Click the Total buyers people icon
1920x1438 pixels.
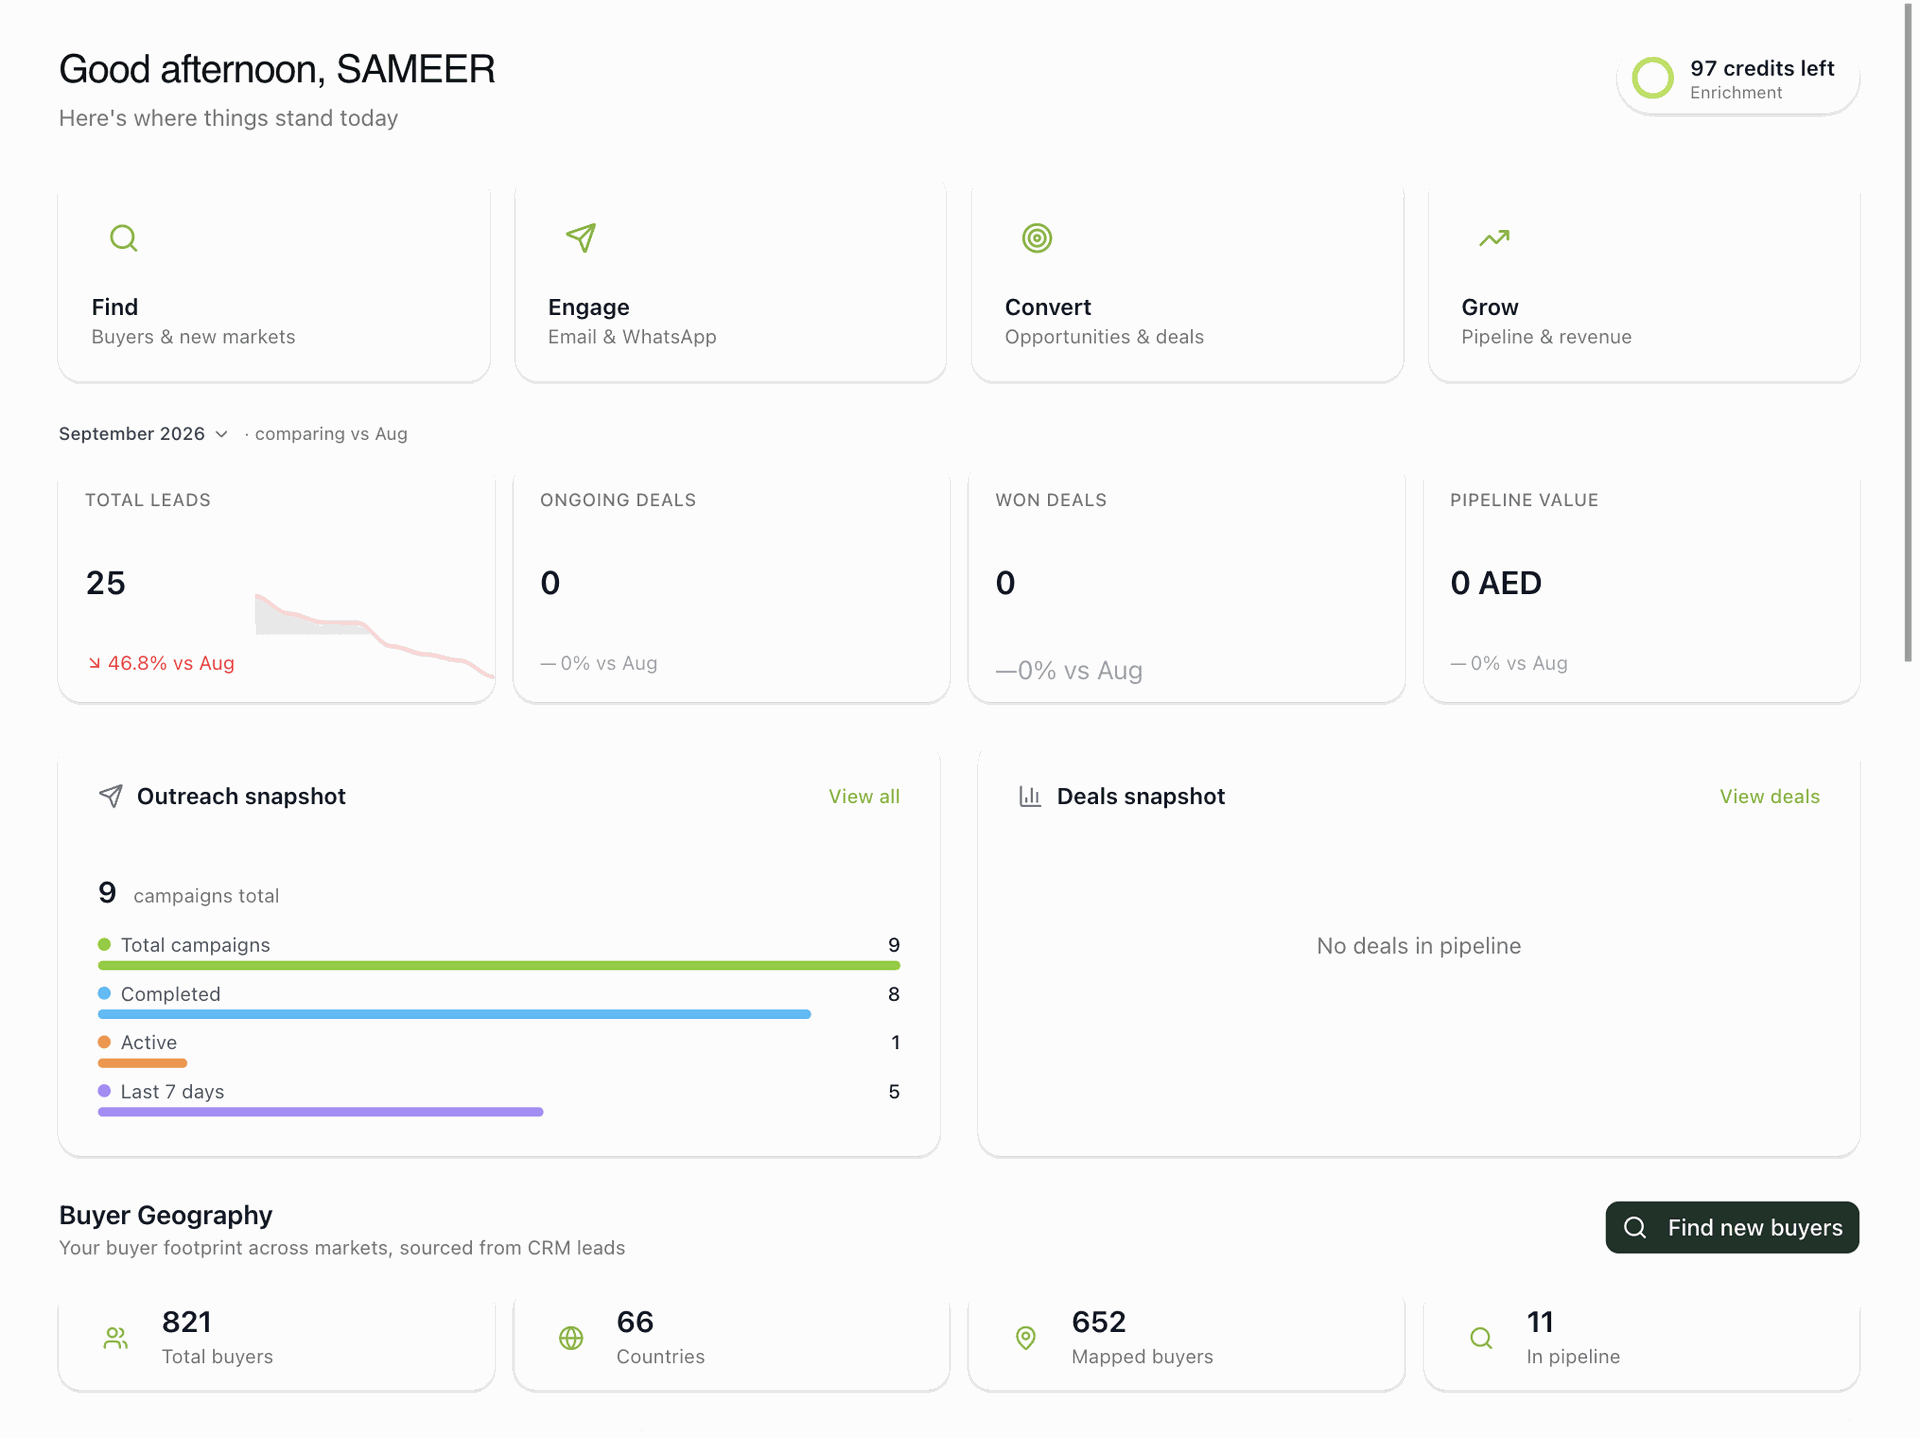(116, 1338)
